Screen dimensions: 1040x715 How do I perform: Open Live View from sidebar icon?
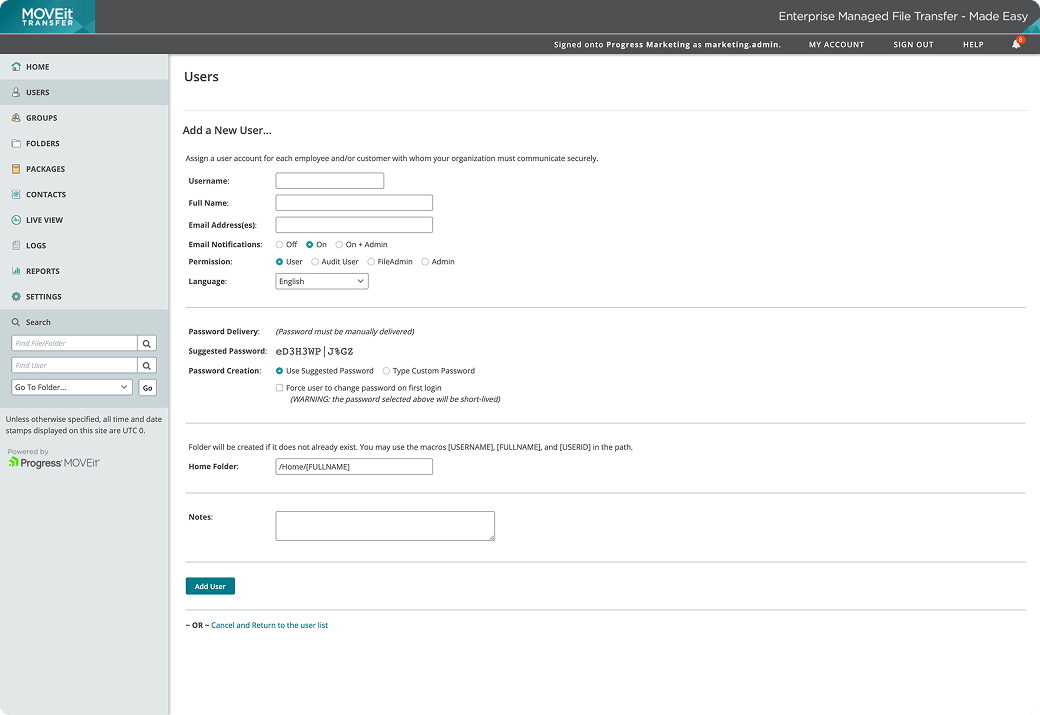[x=16, y=220]
